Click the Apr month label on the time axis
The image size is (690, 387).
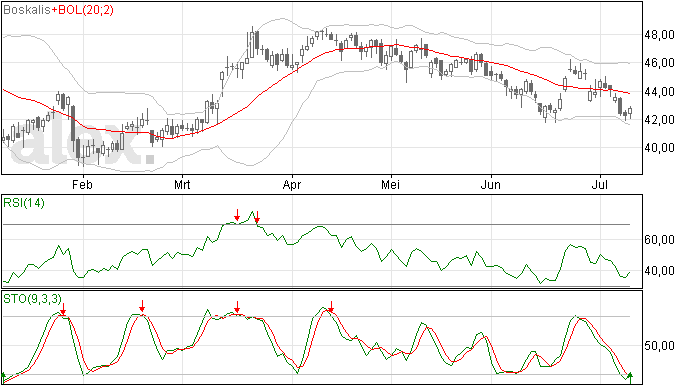tap(292, 184)
